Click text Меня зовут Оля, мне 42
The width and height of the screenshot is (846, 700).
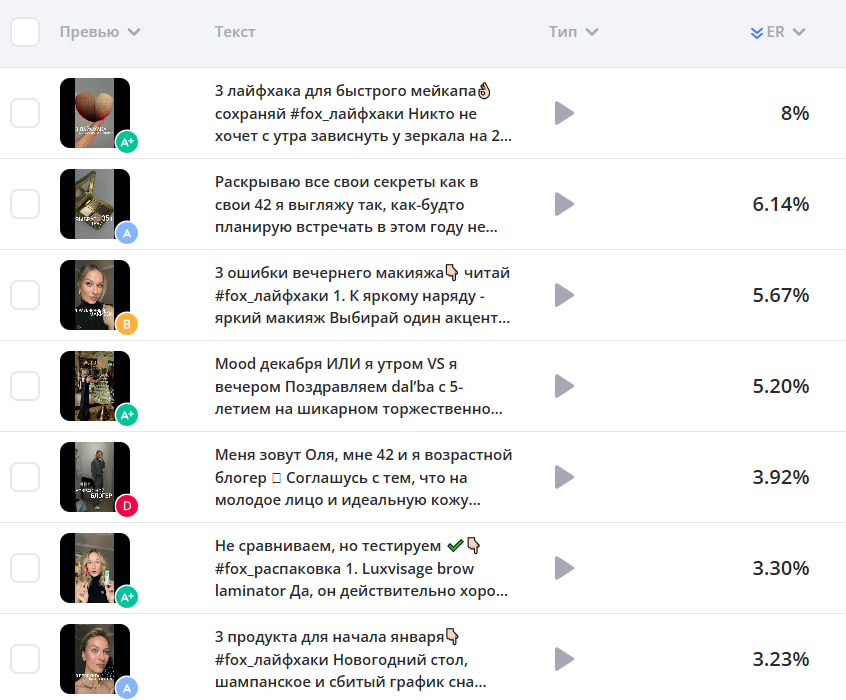(304, 455)
